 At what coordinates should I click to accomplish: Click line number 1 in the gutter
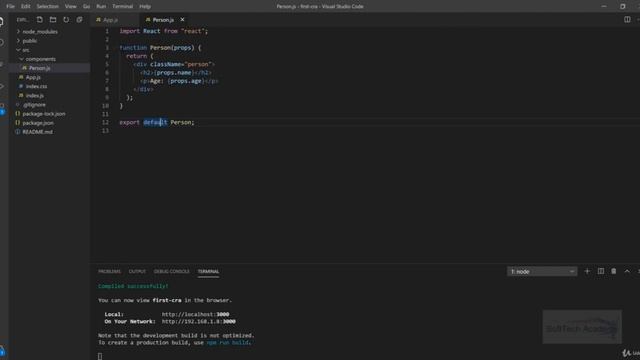pos(107,31)
